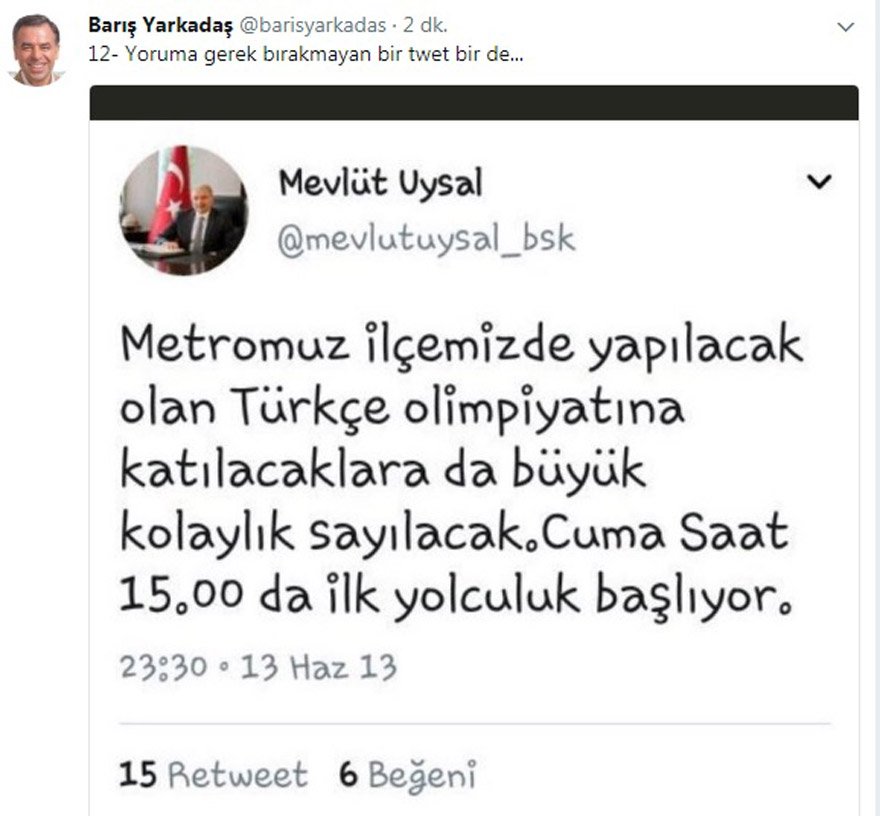Expand the outer tweet options chevron
The image size is (880, 816).
(846, 26)
